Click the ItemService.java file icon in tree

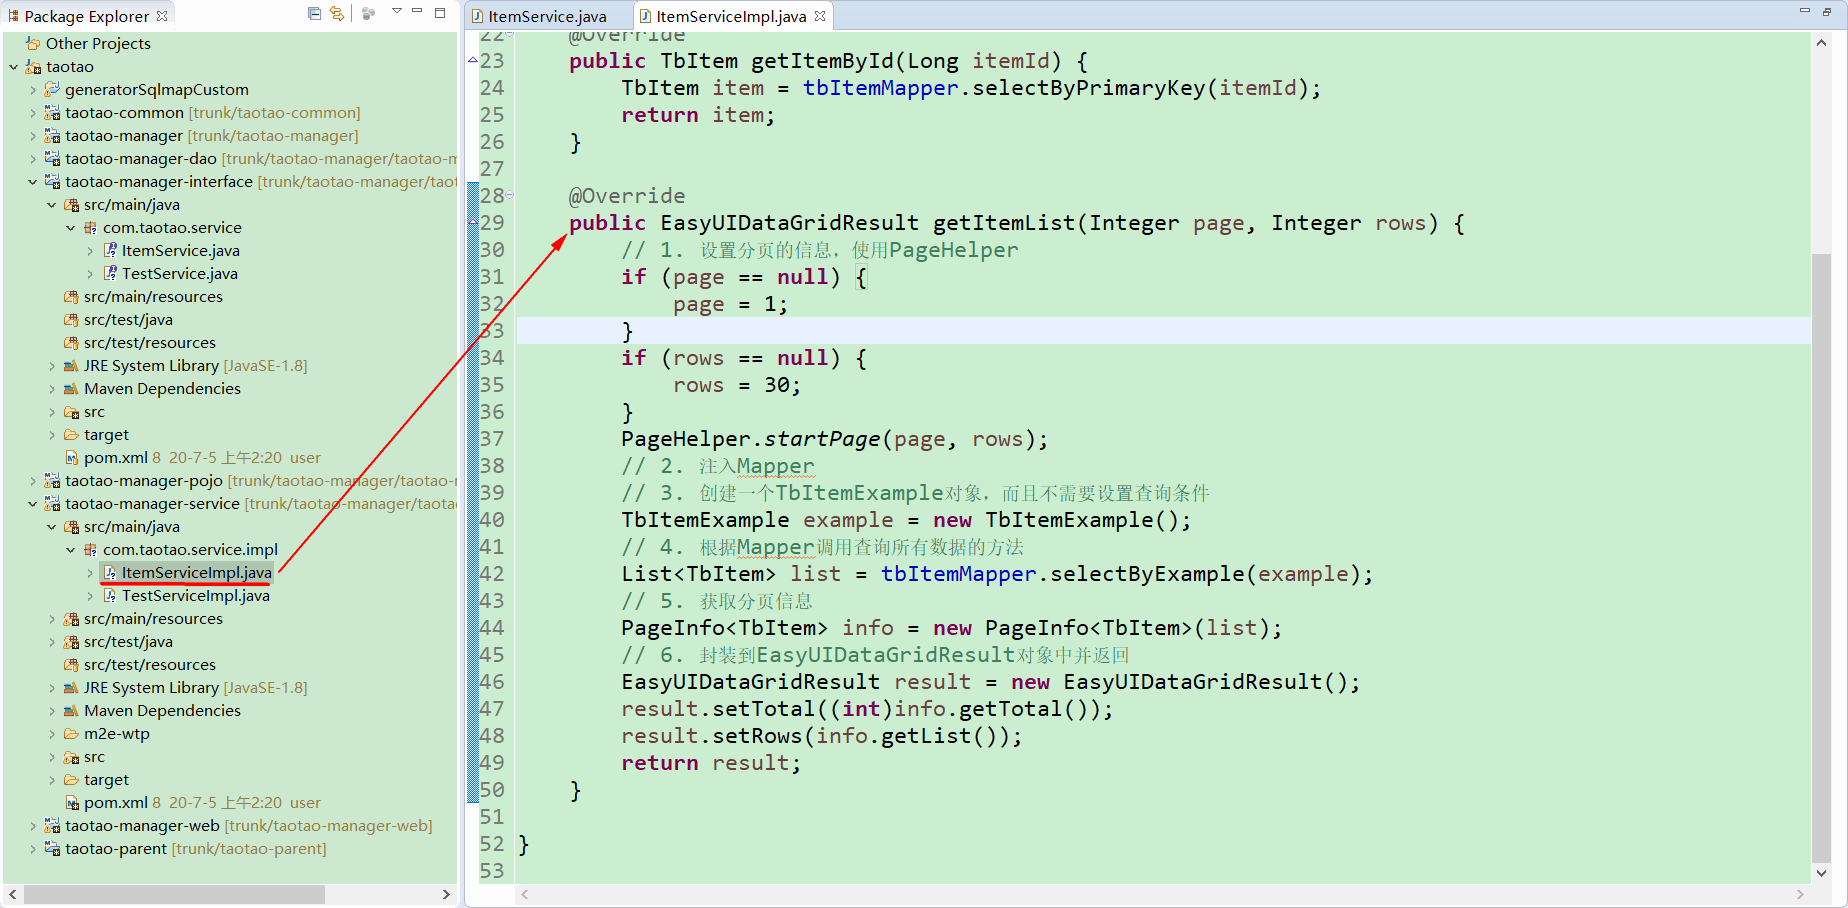tap(110, 250)
